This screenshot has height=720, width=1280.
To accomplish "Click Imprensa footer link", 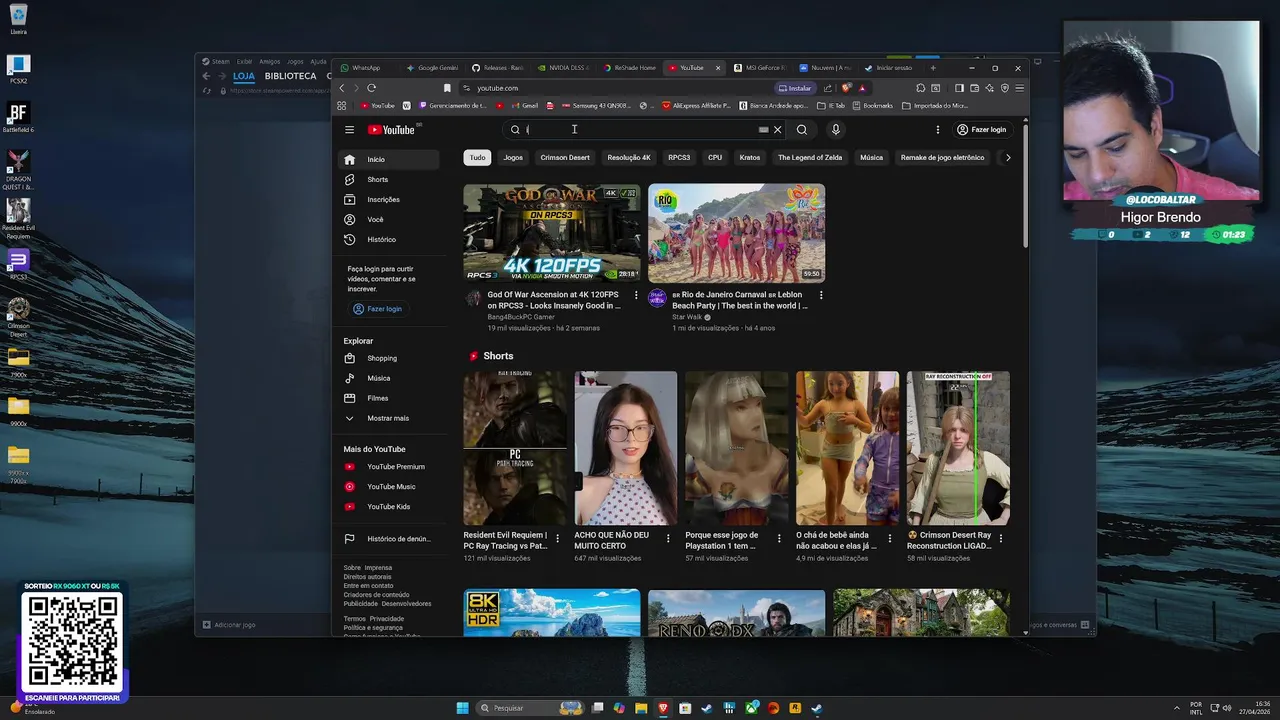I will [x=378, y=568].
